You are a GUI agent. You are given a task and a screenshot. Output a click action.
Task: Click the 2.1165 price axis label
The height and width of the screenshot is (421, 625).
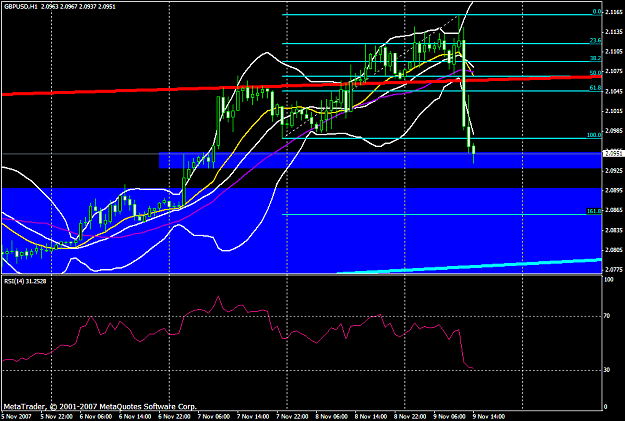point(613,12)
